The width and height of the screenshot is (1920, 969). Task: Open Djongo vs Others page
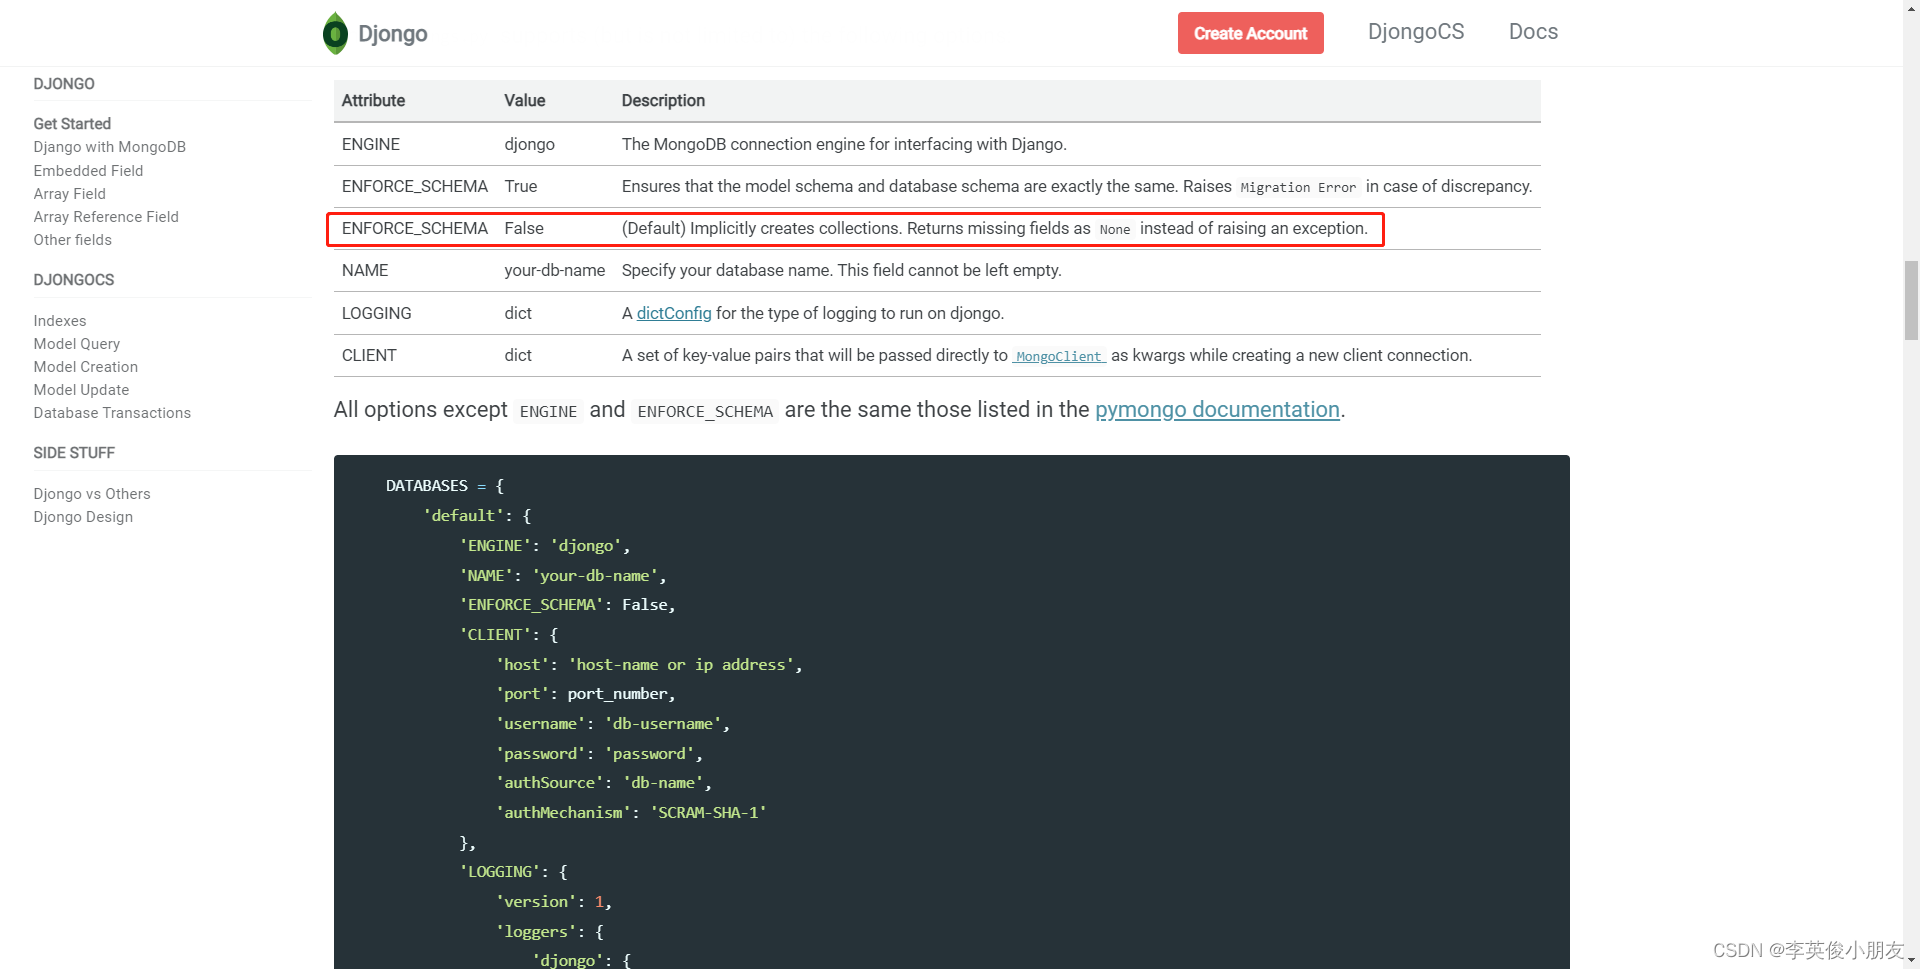(92, 494)
